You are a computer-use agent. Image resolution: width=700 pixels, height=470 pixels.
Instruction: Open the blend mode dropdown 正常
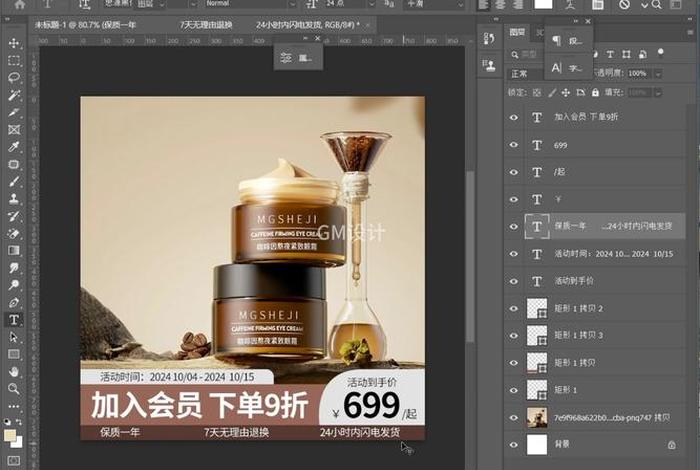[x=525, y=74]
